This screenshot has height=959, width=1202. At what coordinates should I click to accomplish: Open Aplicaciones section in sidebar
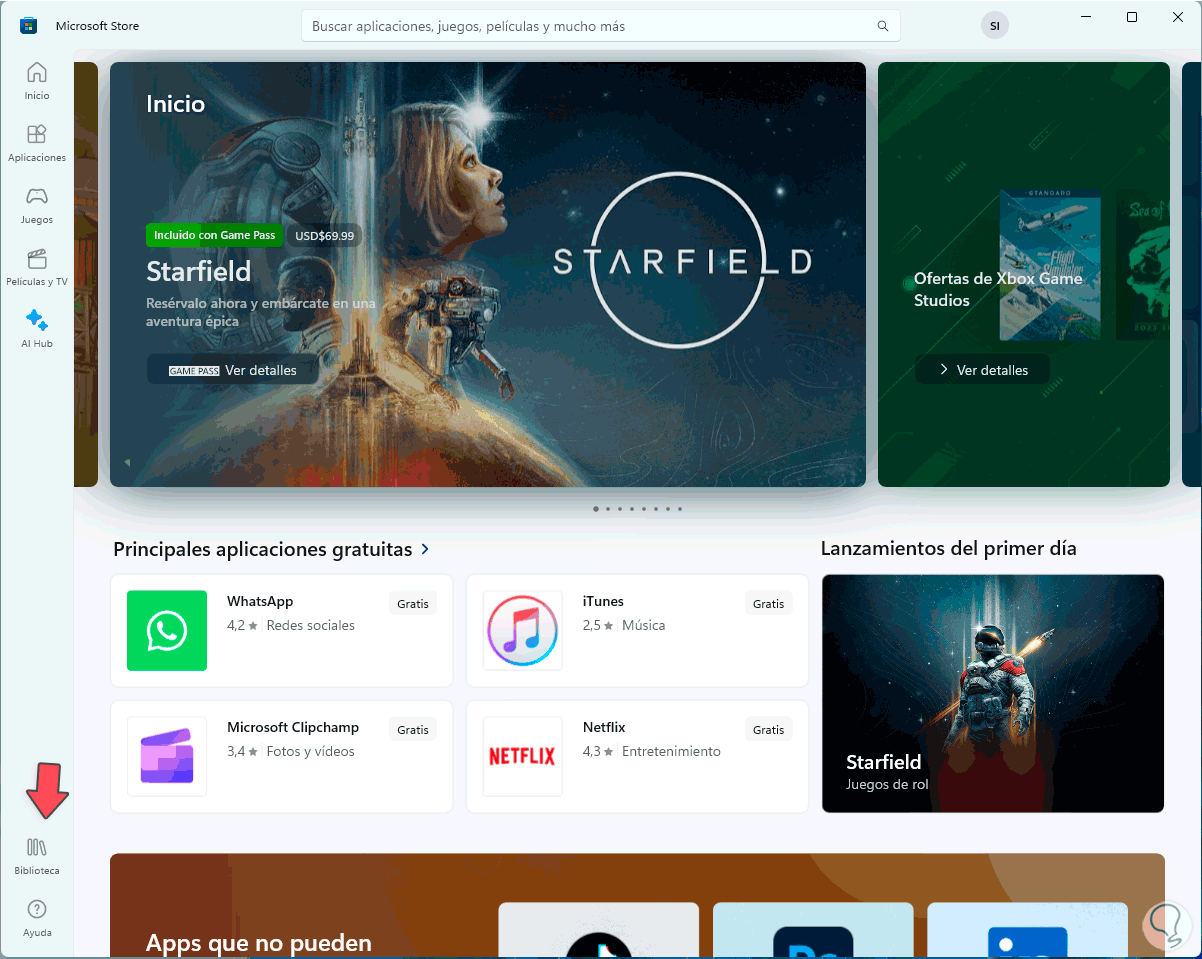[x=37, y=143]
